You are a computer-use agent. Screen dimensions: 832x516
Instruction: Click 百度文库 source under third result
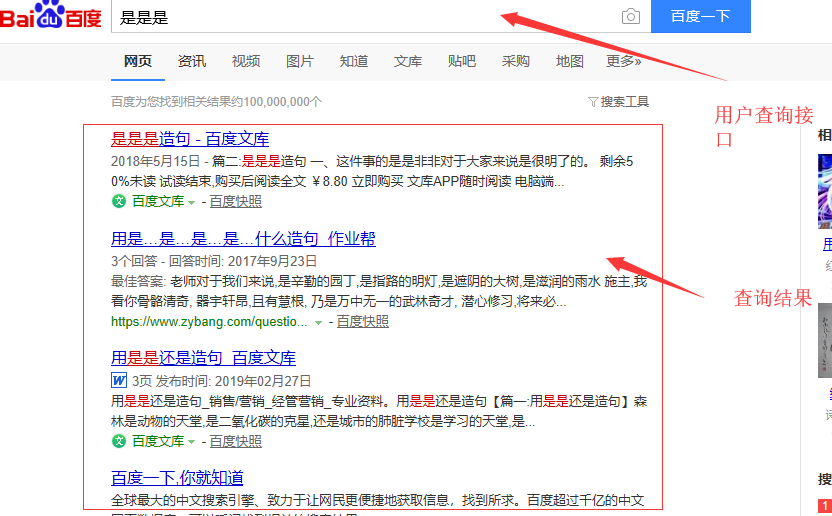158,442
